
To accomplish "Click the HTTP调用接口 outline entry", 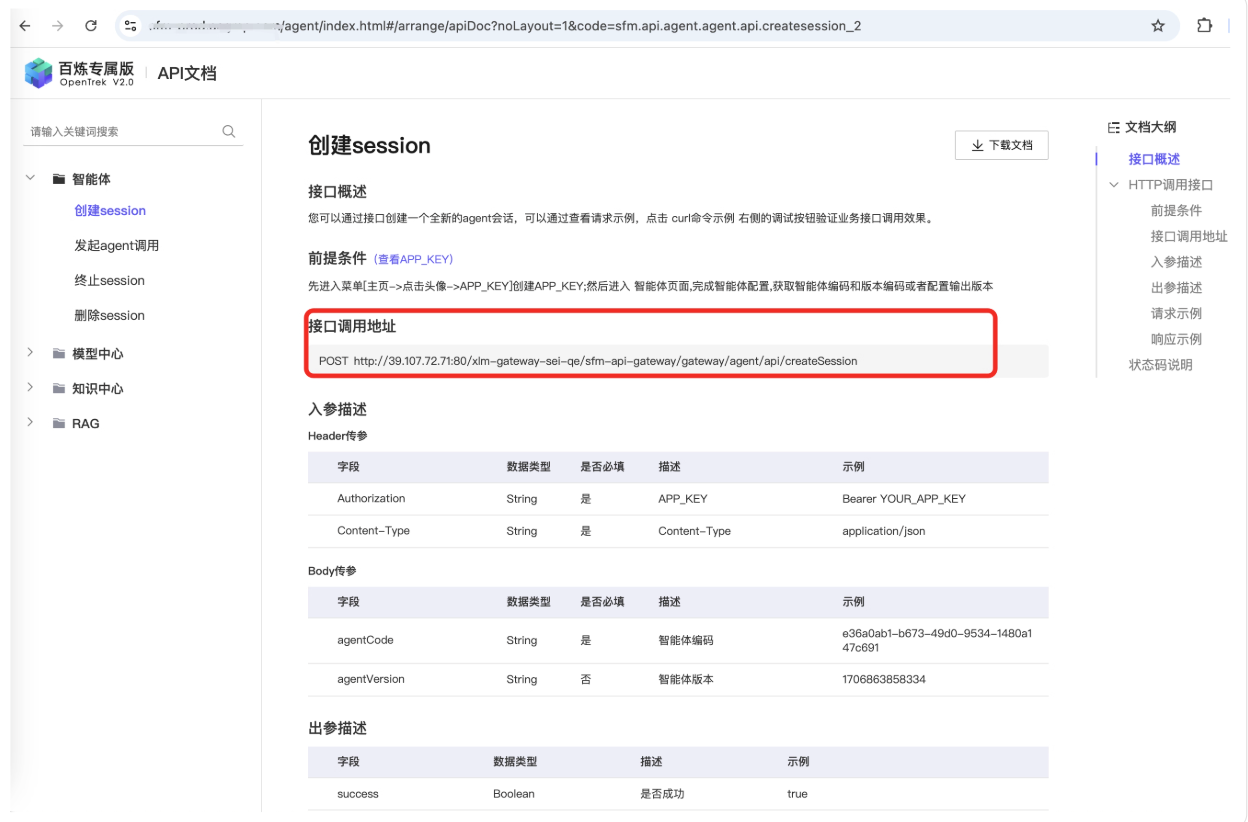I will (1170, 185).
